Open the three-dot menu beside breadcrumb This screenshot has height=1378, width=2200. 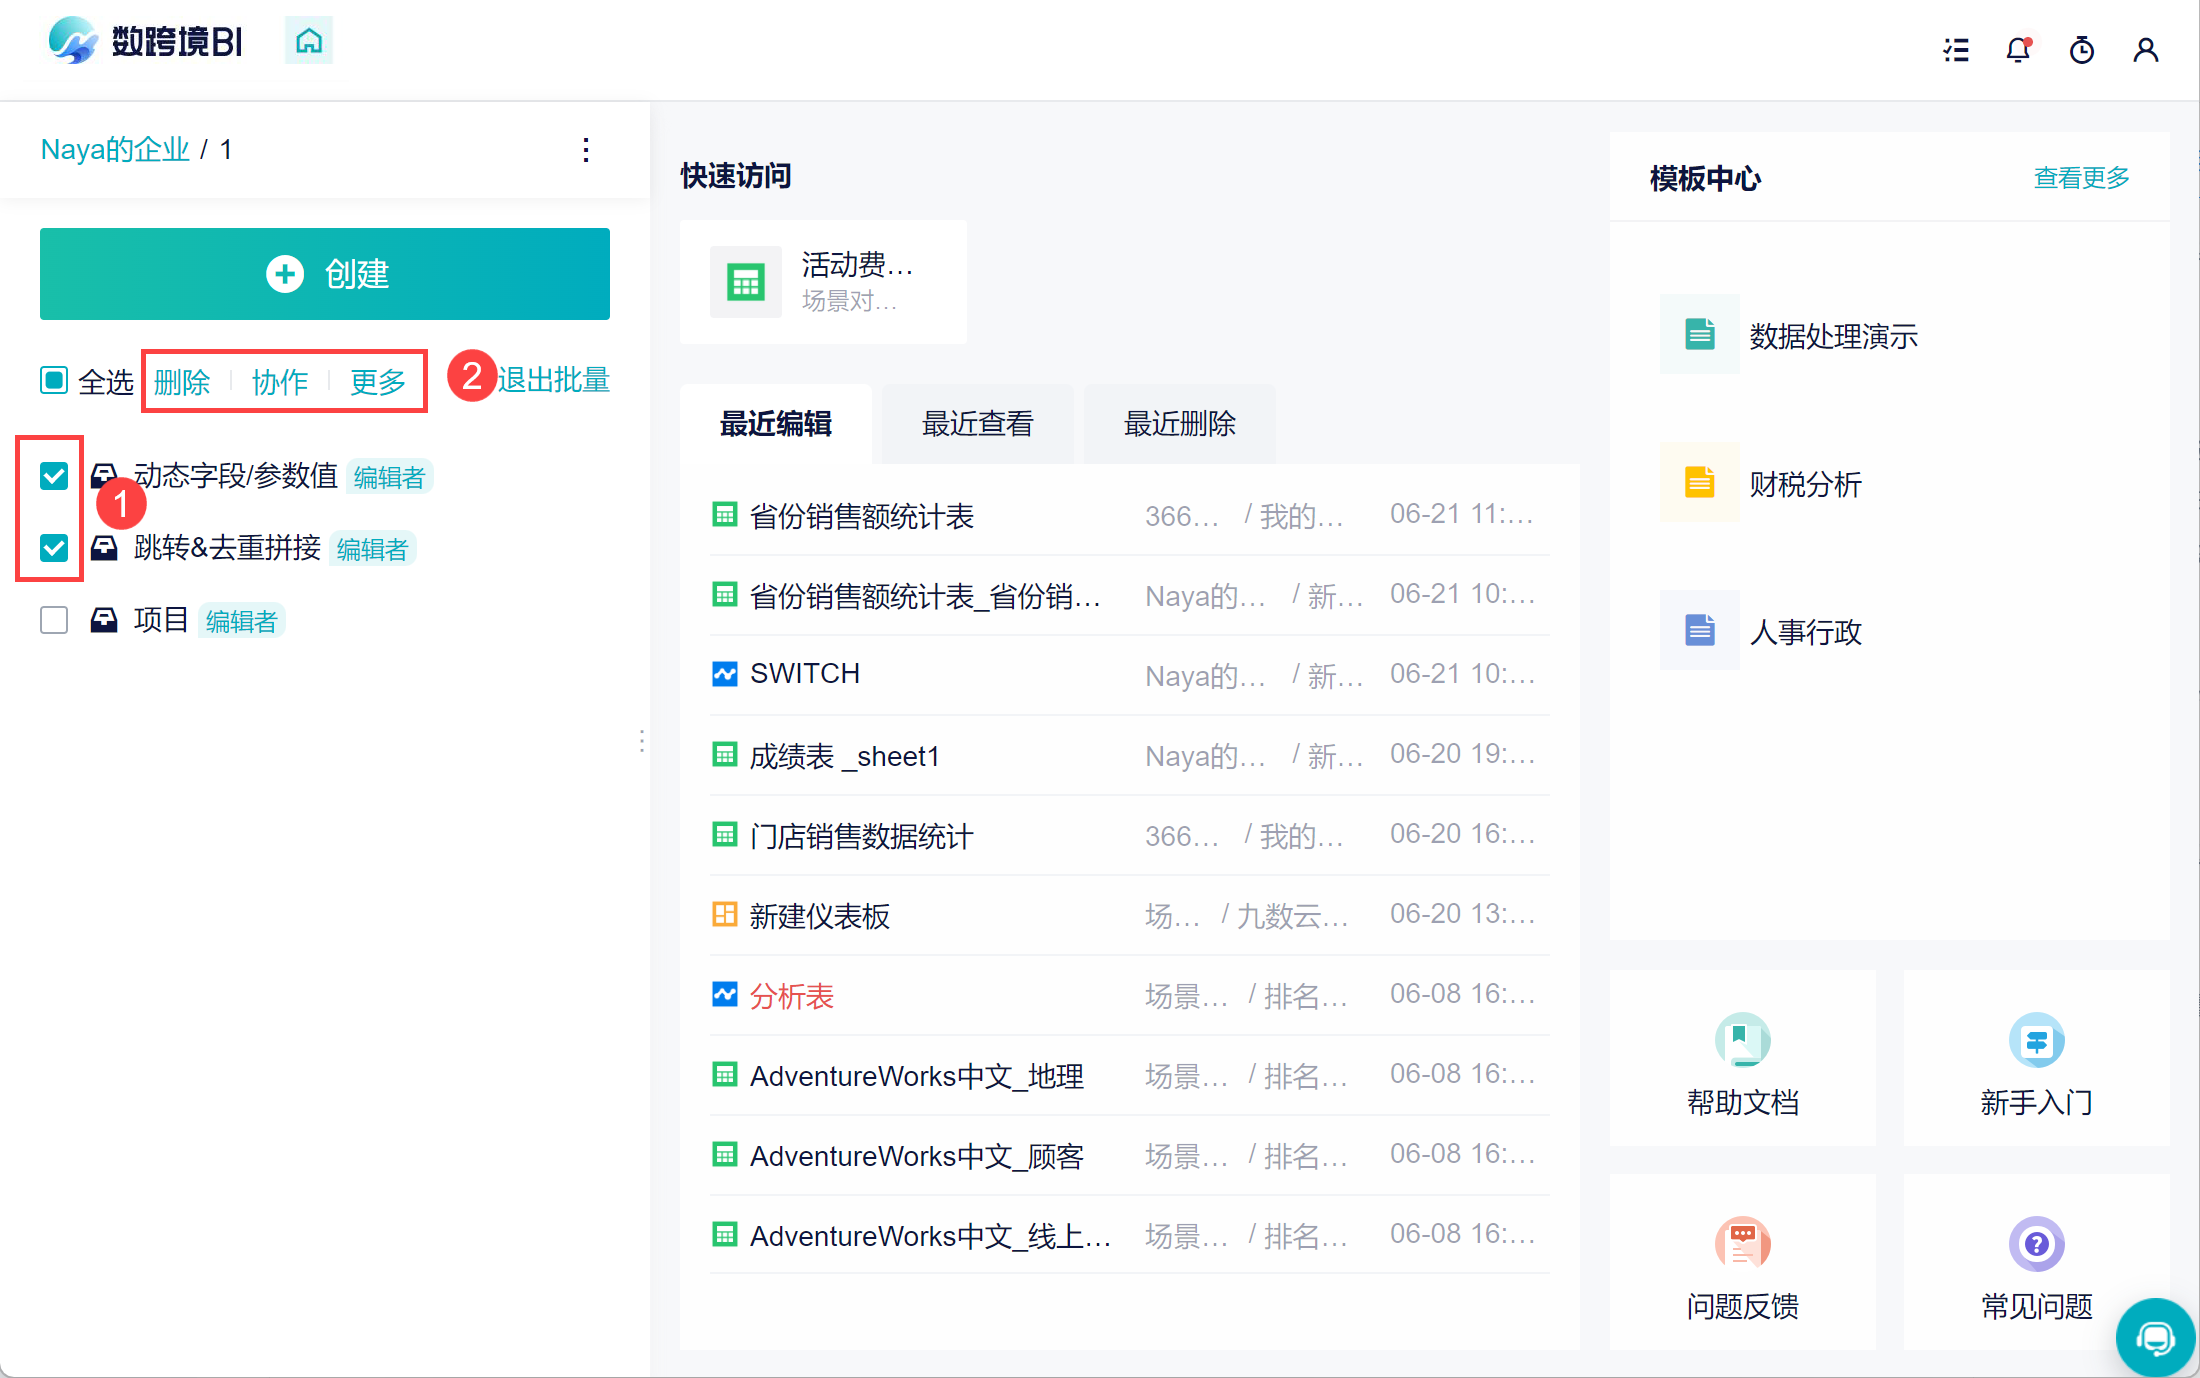pyautogui.click(x=586, y=150)
